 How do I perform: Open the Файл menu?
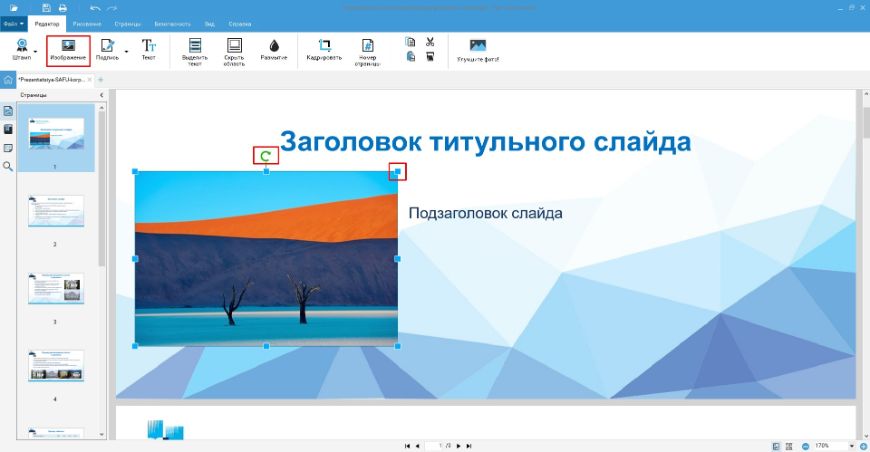(14, 24)
